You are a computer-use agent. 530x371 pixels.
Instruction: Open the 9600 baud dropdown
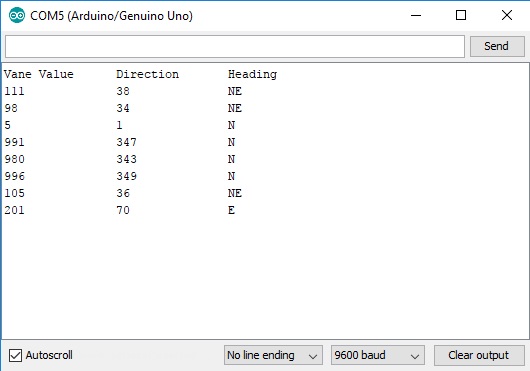[378, 355]
